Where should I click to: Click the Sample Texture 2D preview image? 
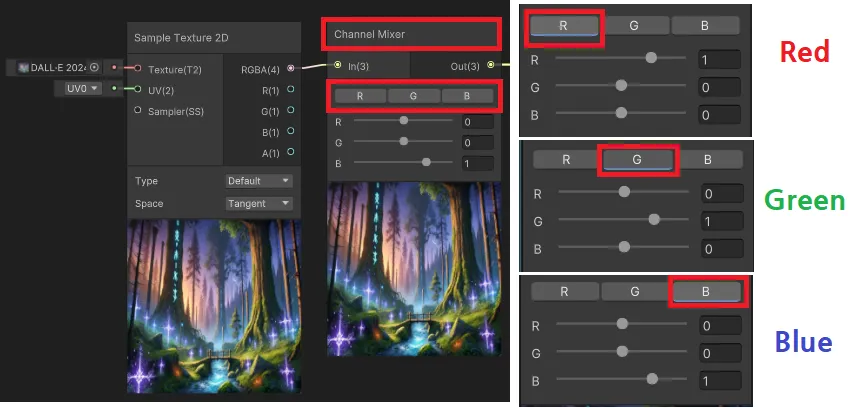click(214, 306)
